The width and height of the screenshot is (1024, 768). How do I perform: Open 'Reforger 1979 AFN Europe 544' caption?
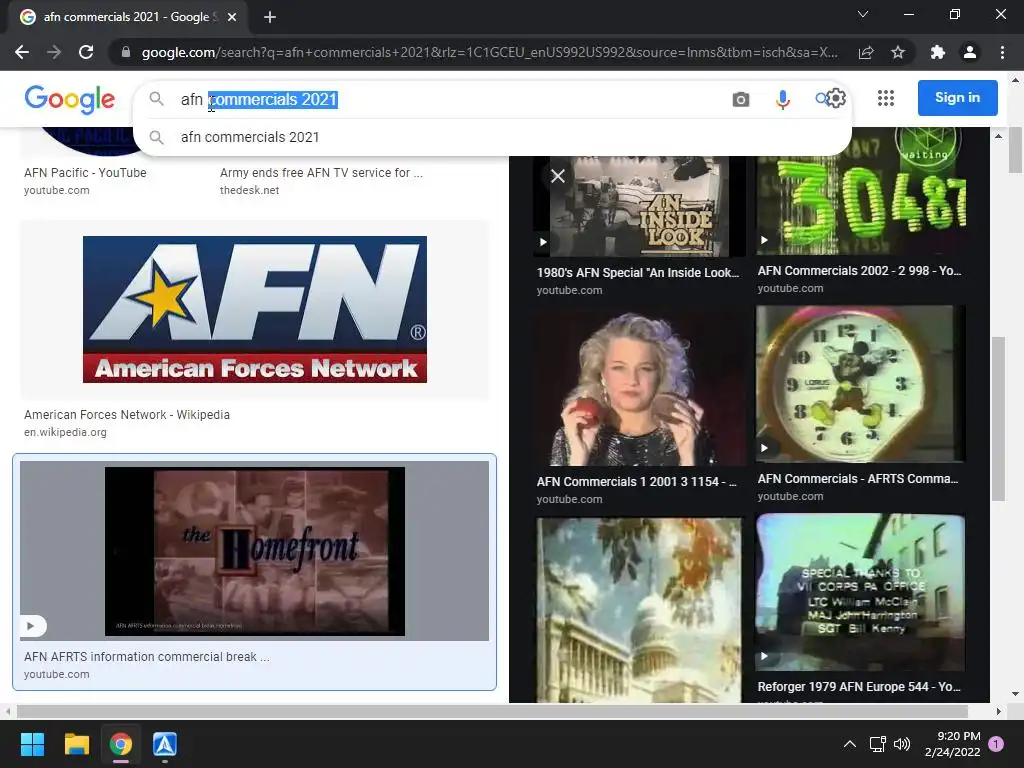[x=859, y=687]
